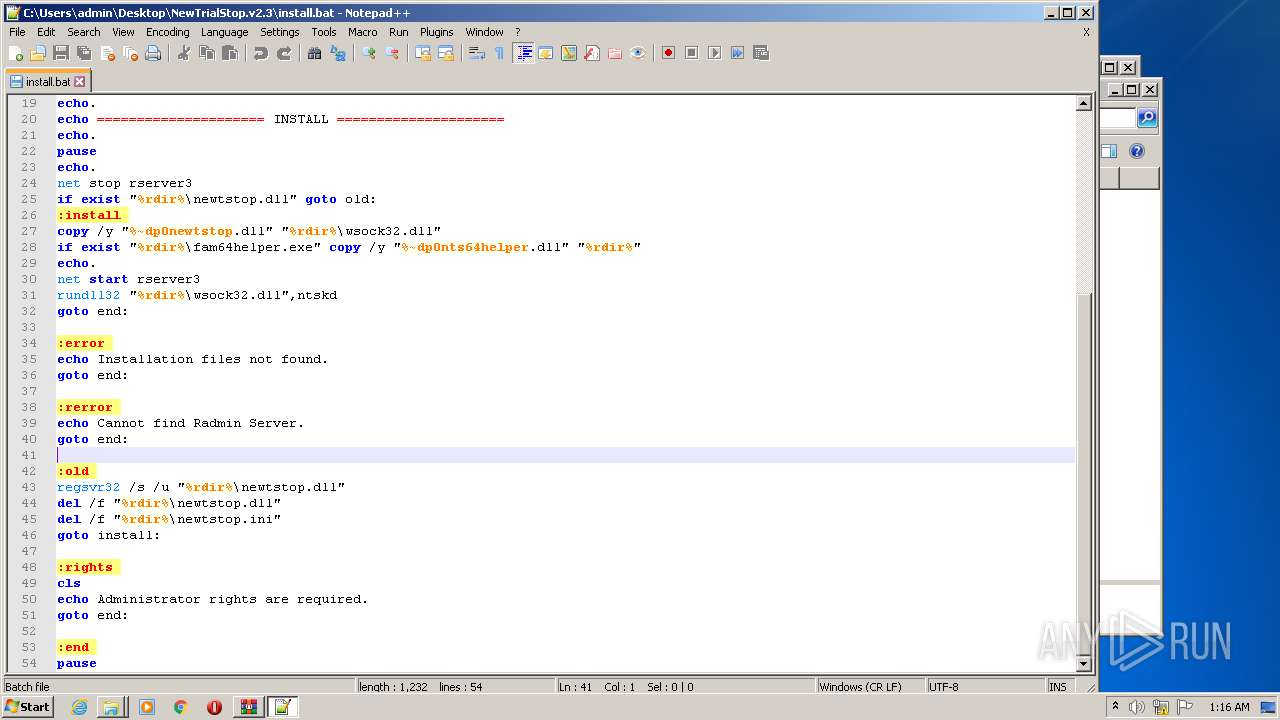Open the Plugins menu
Viewport: 1280px width, 720px height.
point(436,32)
